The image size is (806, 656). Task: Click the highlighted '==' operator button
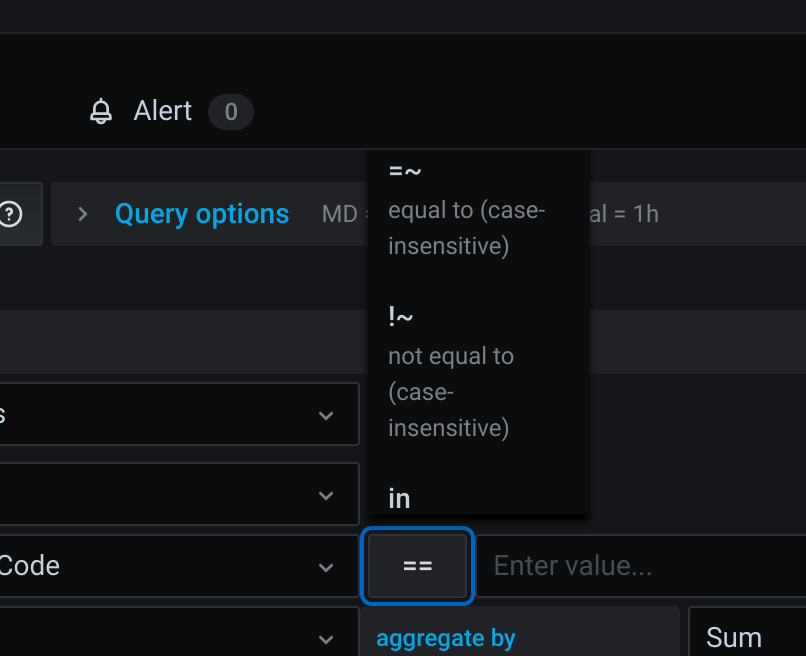417,565
